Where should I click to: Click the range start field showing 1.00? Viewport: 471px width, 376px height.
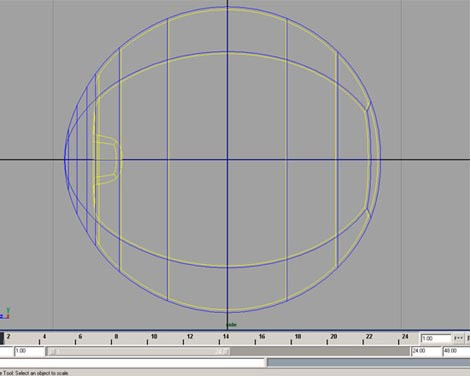[29, 351]
